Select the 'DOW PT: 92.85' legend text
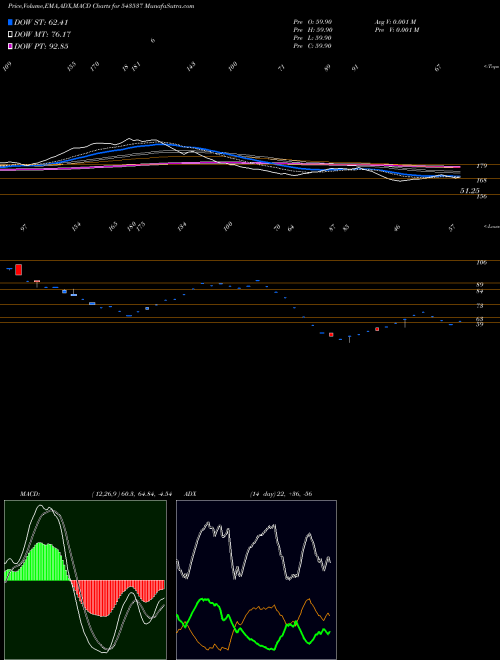500x660 pixels. pos(41,46)
